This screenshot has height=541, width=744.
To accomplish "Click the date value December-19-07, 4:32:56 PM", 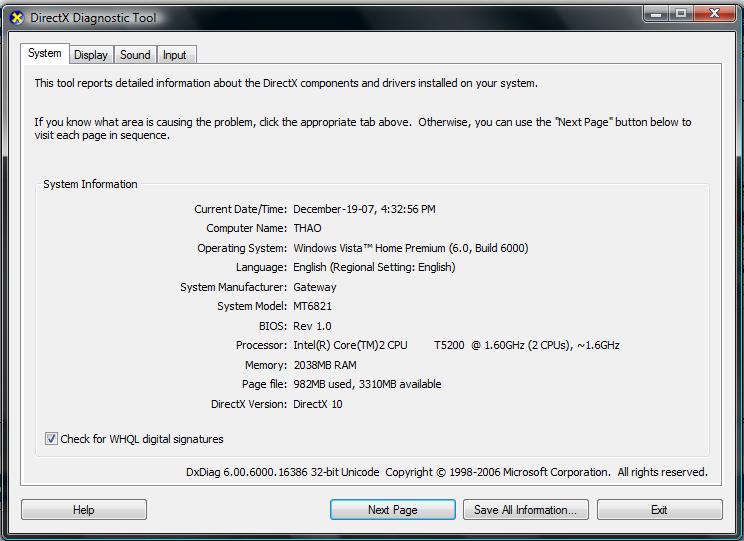I will (x=364, y=209).
